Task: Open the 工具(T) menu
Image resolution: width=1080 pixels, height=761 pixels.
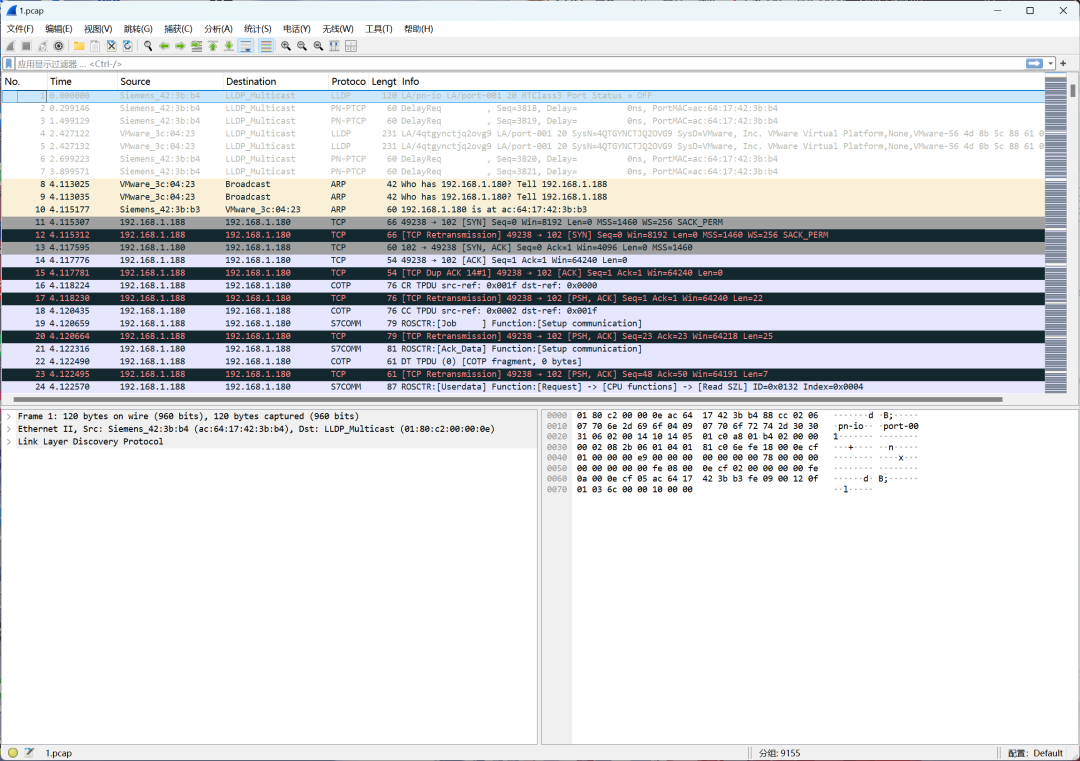Action: tap(378, 29)
